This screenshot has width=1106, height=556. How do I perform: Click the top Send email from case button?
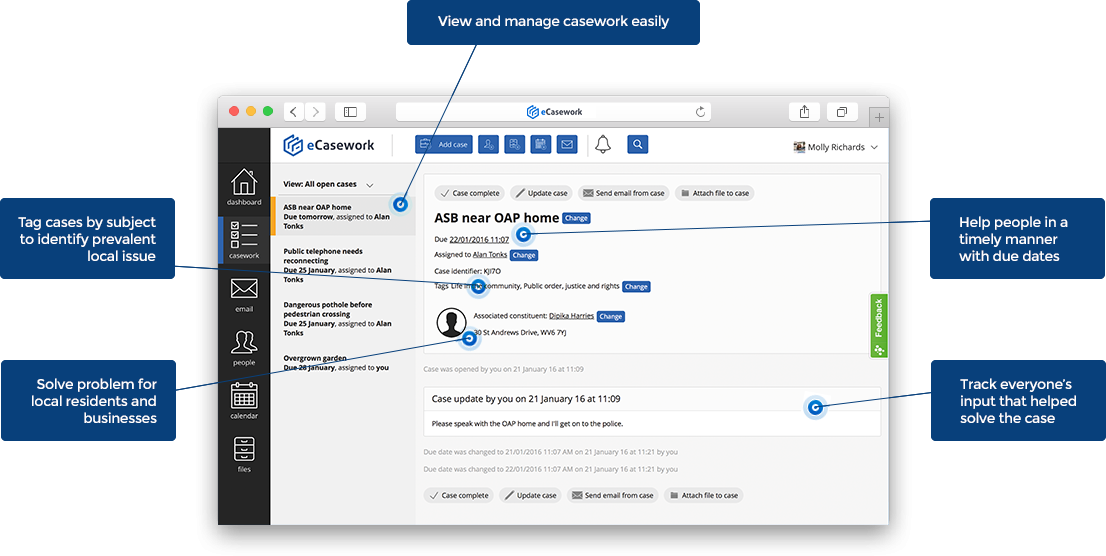coord(624,193)
